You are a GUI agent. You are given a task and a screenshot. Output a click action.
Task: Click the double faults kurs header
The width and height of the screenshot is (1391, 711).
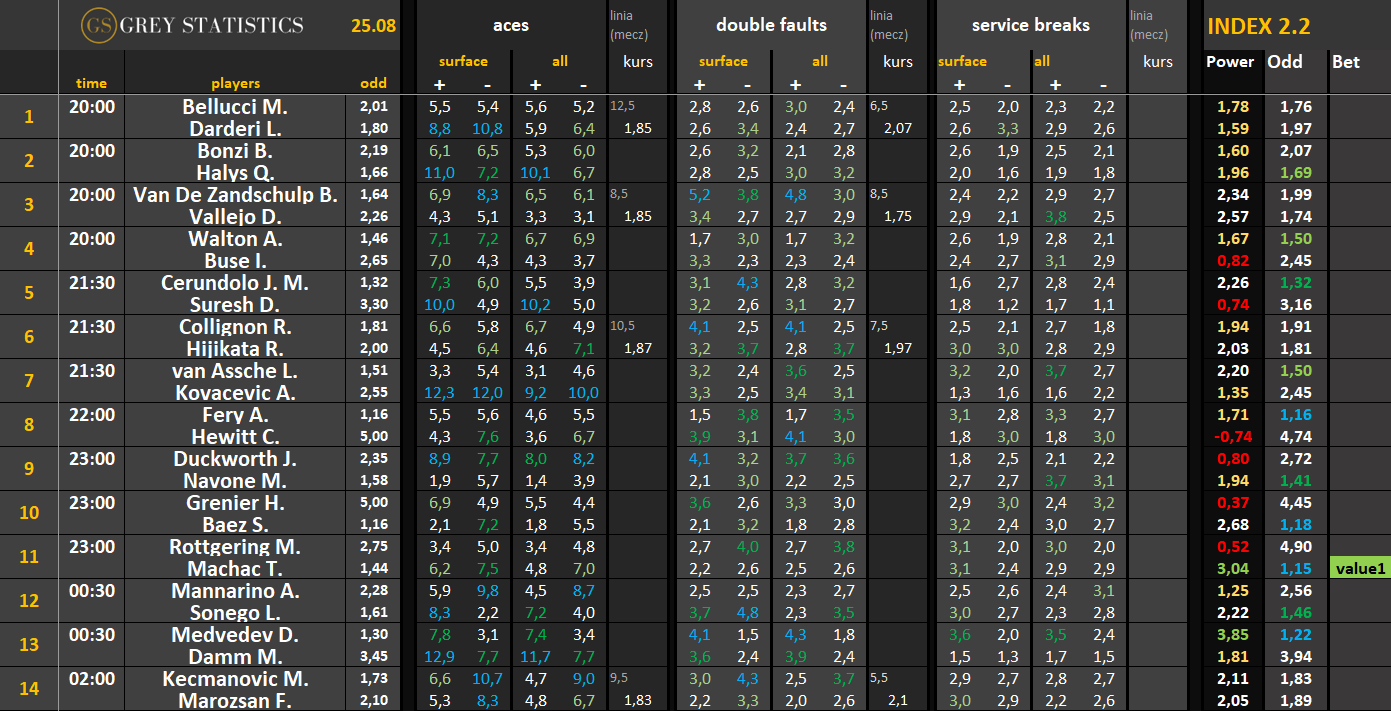point(898,61)
